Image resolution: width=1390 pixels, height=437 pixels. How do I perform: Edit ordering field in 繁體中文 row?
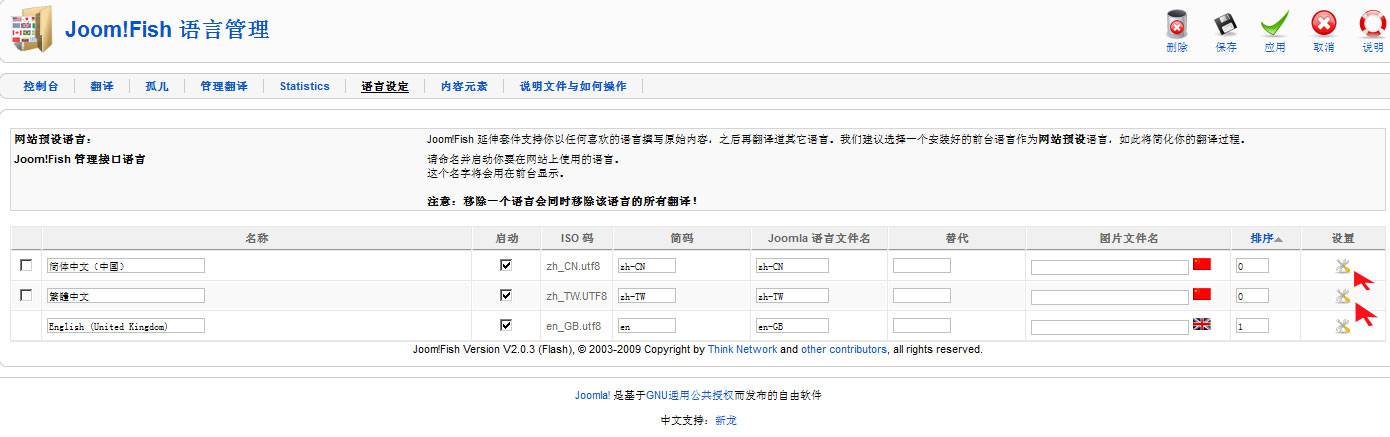click(x=1252, y=296)
